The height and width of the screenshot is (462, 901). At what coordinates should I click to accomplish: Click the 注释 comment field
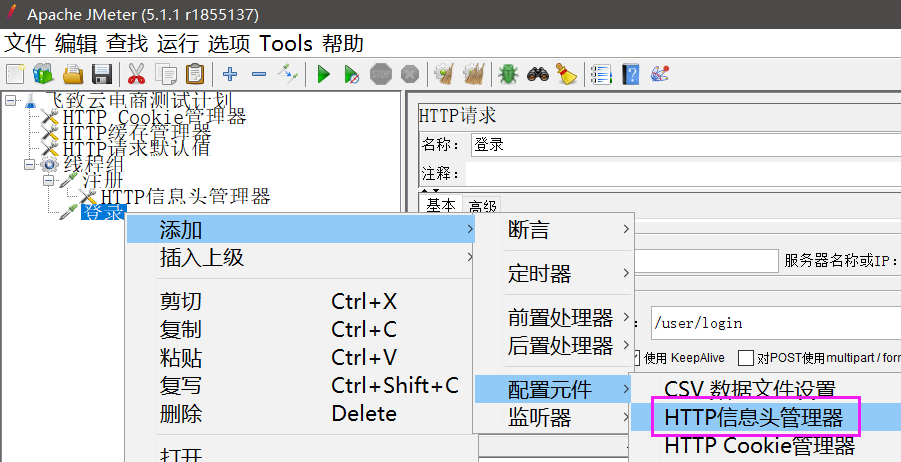tap(683, 174)
